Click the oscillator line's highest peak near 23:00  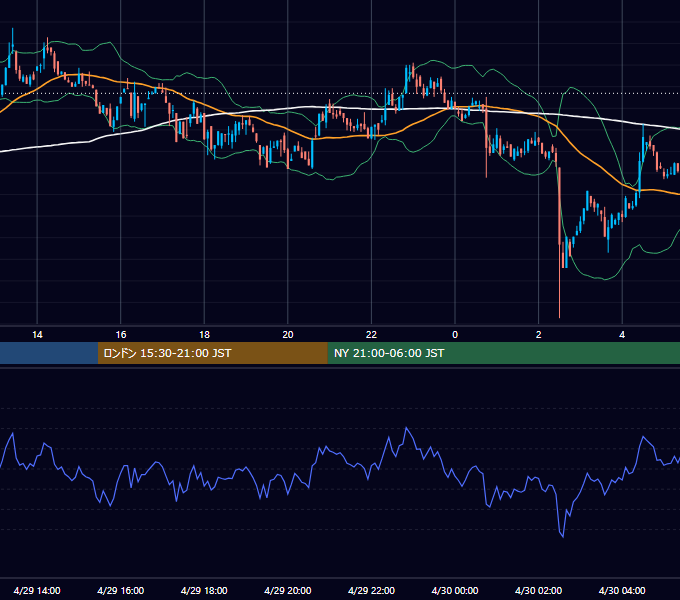[406, 428]
